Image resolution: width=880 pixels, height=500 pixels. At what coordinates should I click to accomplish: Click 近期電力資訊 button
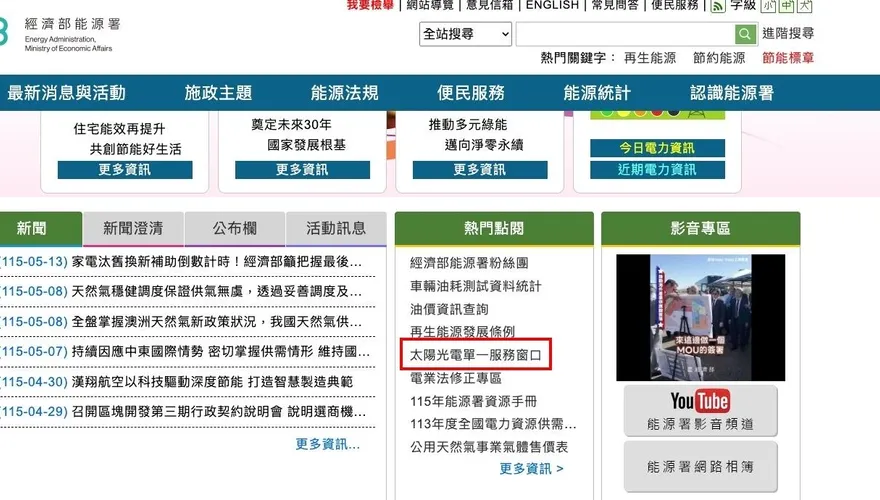point(657,169)
